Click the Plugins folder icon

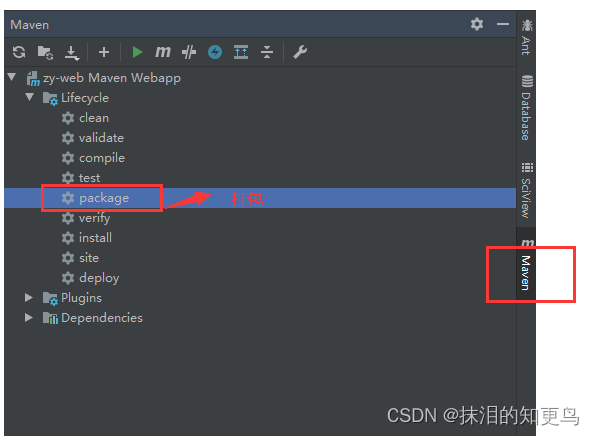click(x=50, y=299)
